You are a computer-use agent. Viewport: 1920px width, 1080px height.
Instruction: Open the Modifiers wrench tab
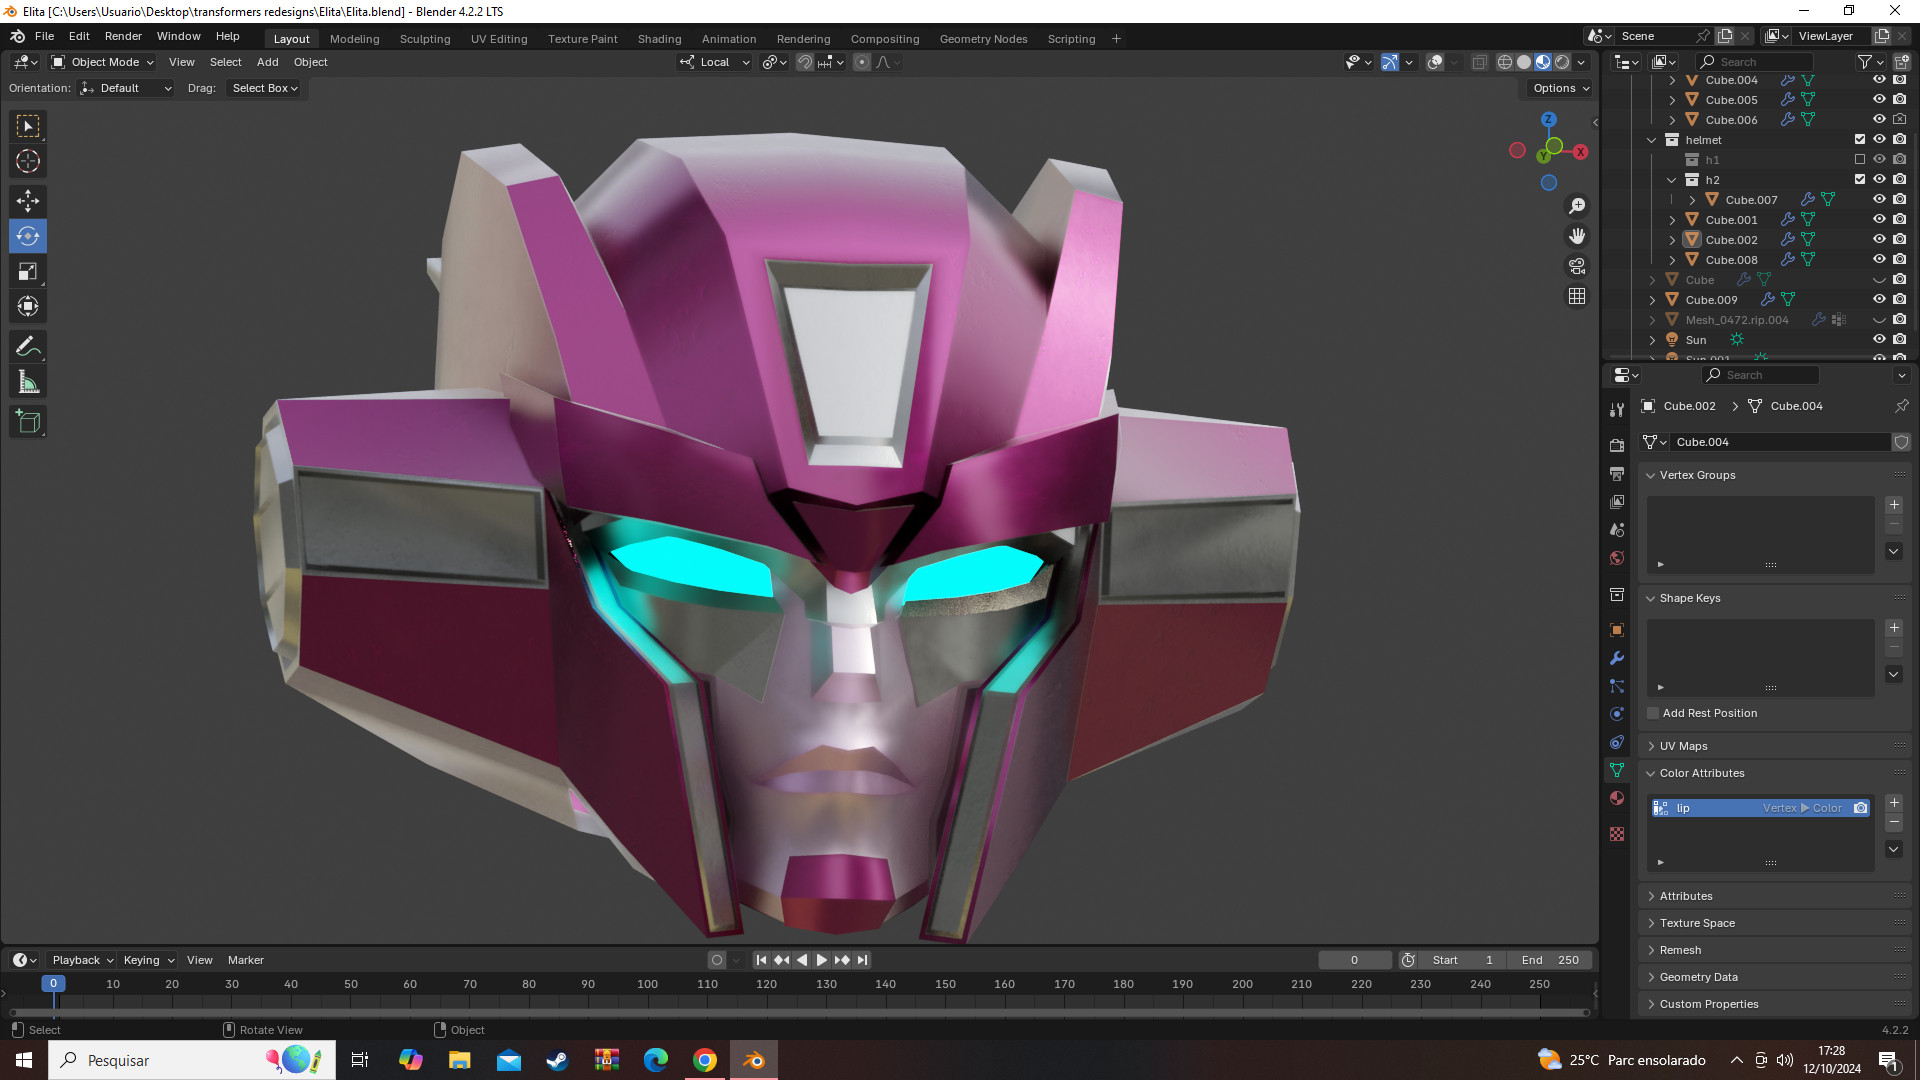(x=1617, y=658)
